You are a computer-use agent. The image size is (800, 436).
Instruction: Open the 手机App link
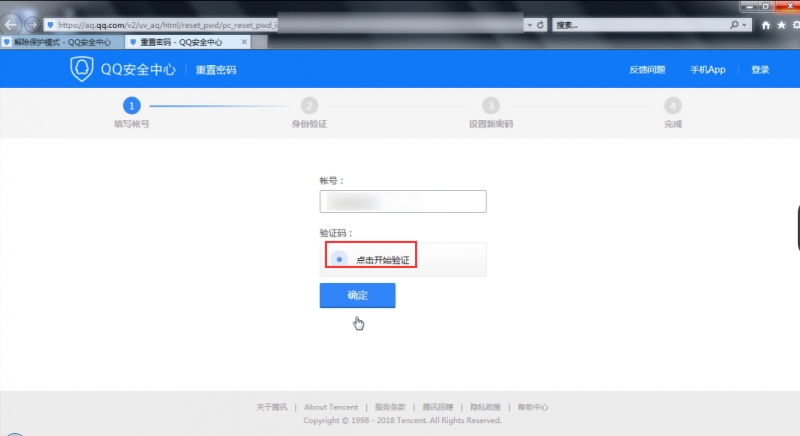pyautogui.click(x=708, y=70)
